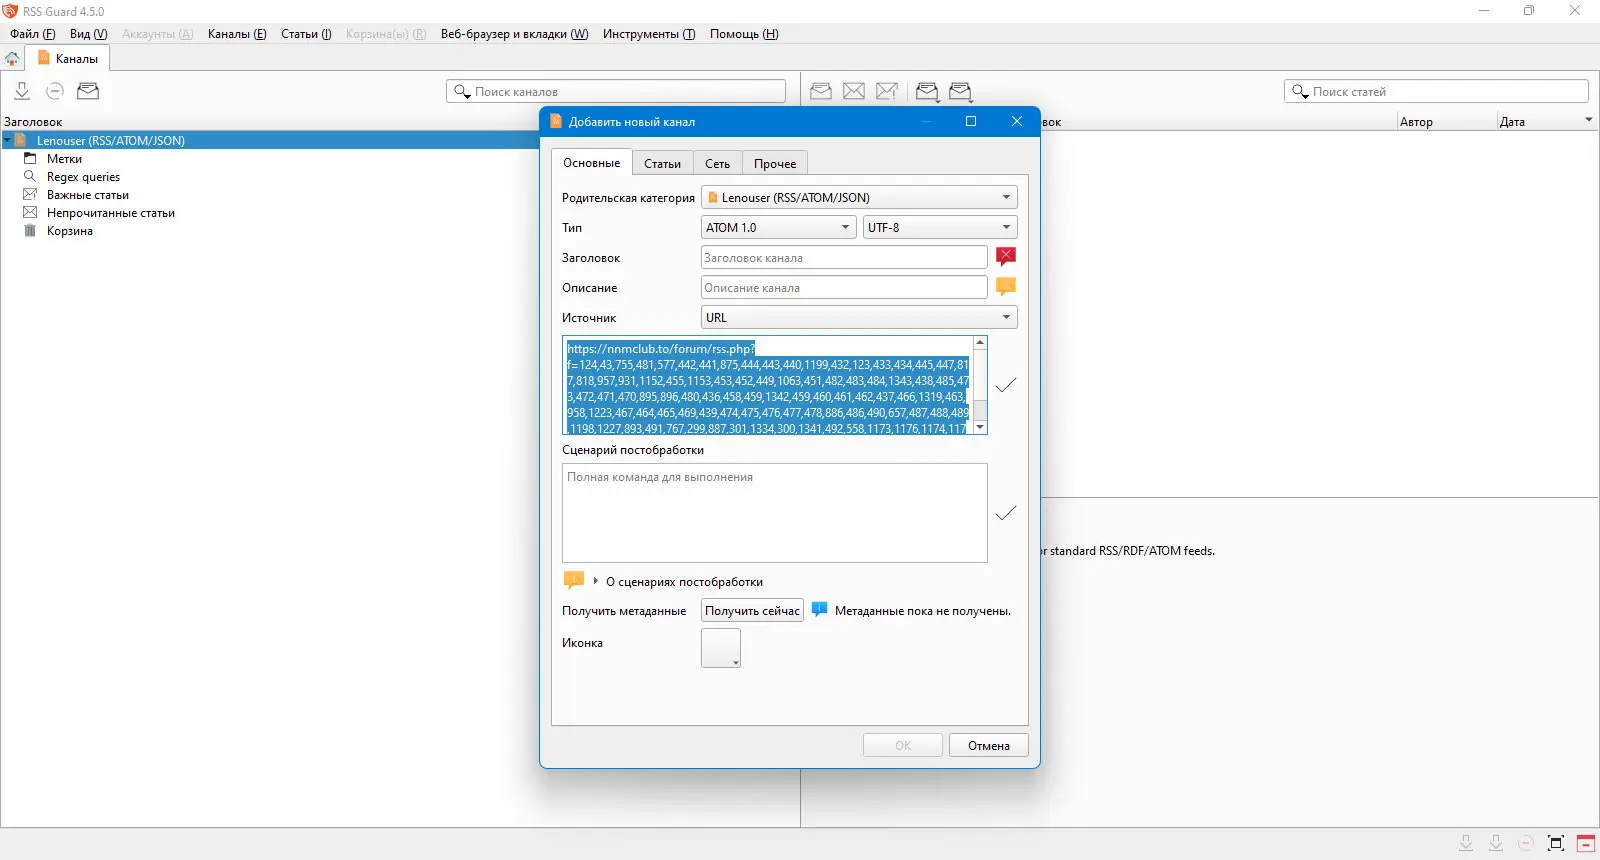Screen dimensions: 1600x860
Task: Open the Иконка icon picker button
Action: tap(721, 648)
